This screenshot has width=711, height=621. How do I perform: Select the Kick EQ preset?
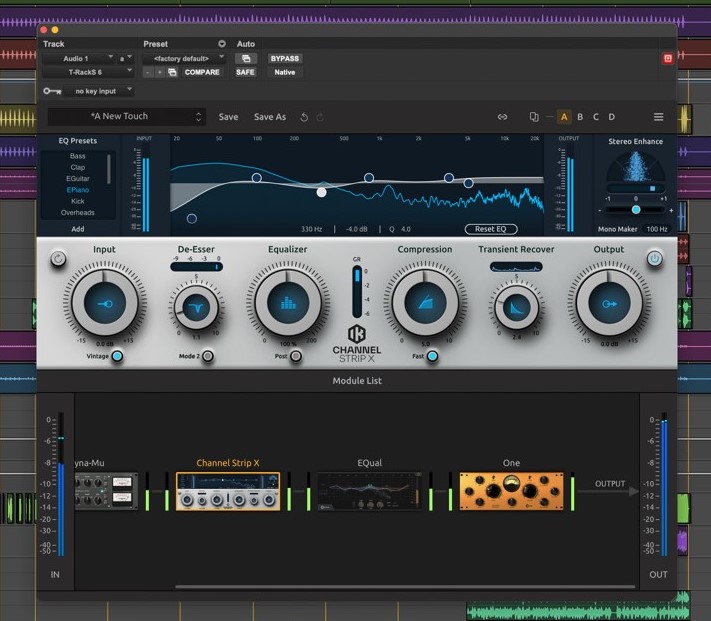click(x=78, y=201)
